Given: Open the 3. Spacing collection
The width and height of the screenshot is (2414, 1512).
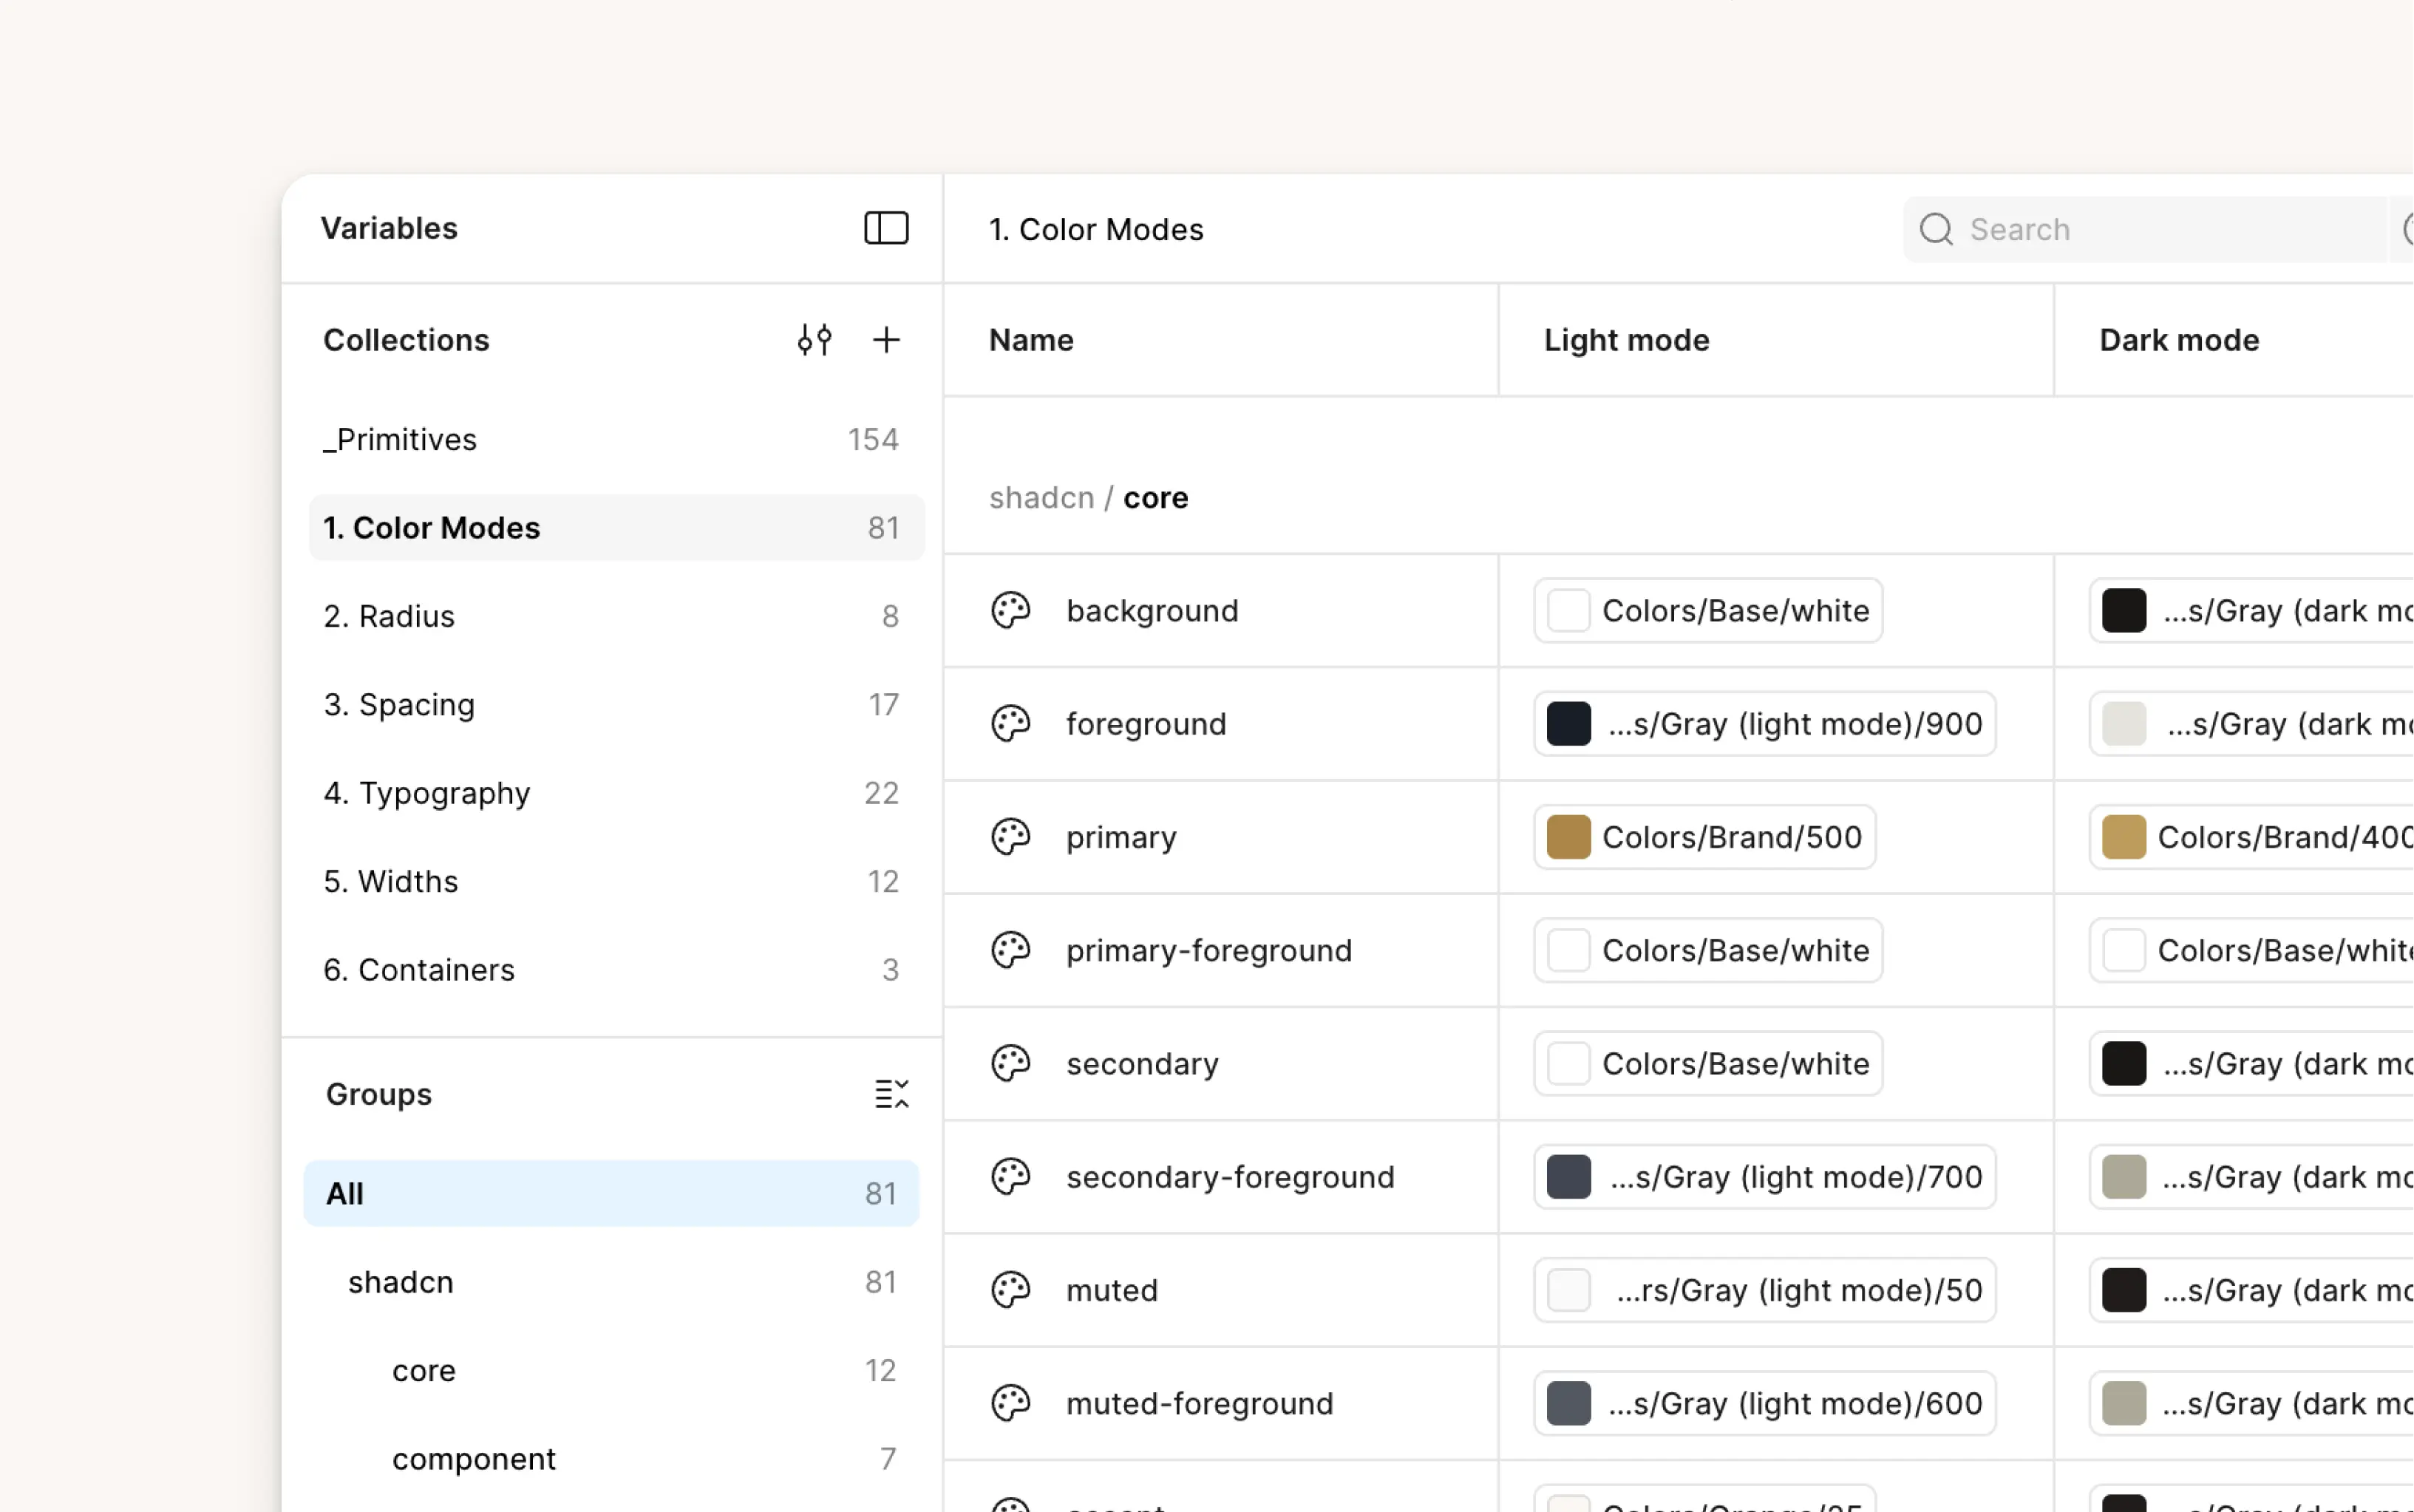Looking at the screenshot, I should [x=616, y=704].
